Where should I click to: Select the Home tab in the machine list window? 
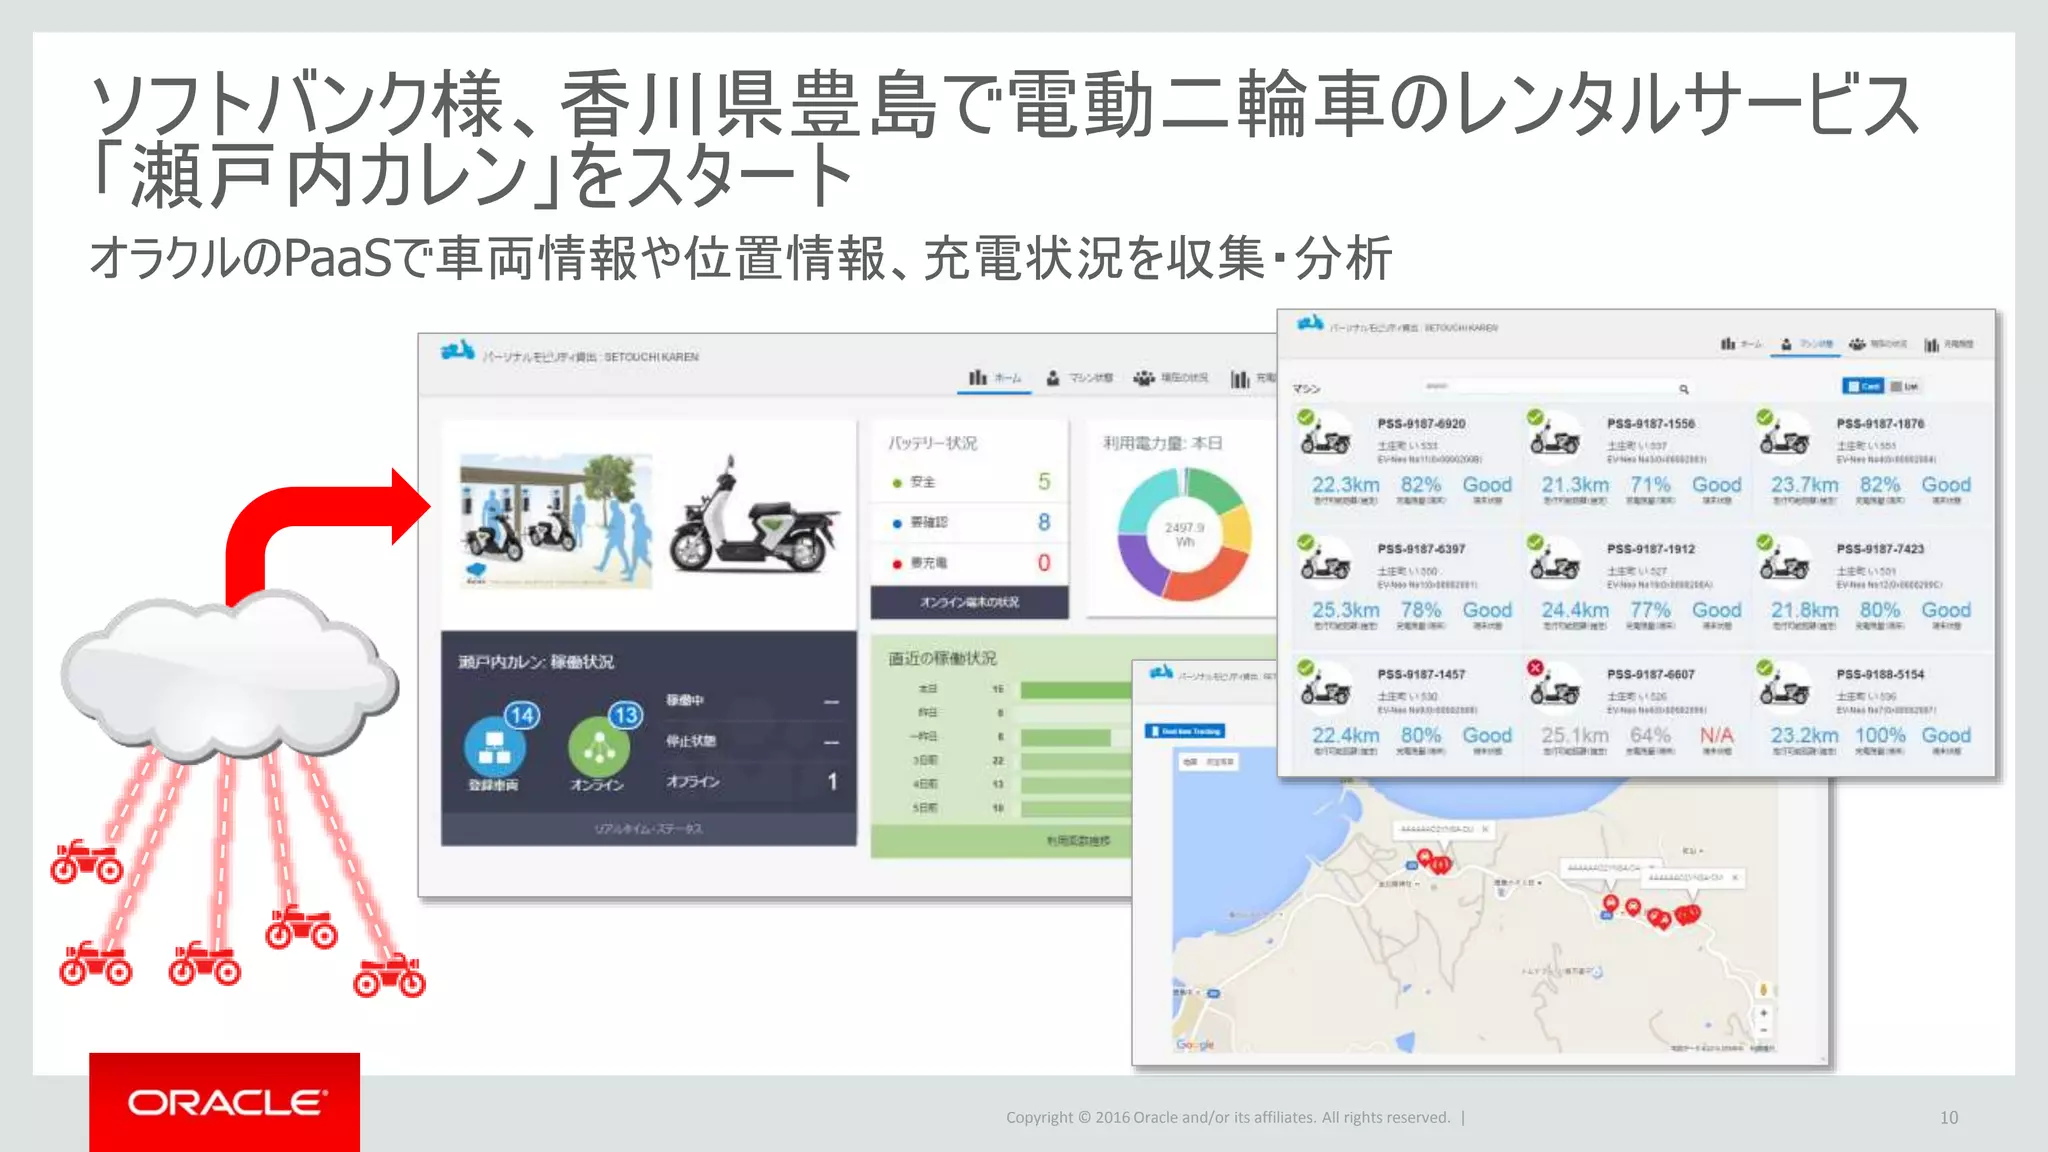pyautogui.click(x=1741, y=344)
